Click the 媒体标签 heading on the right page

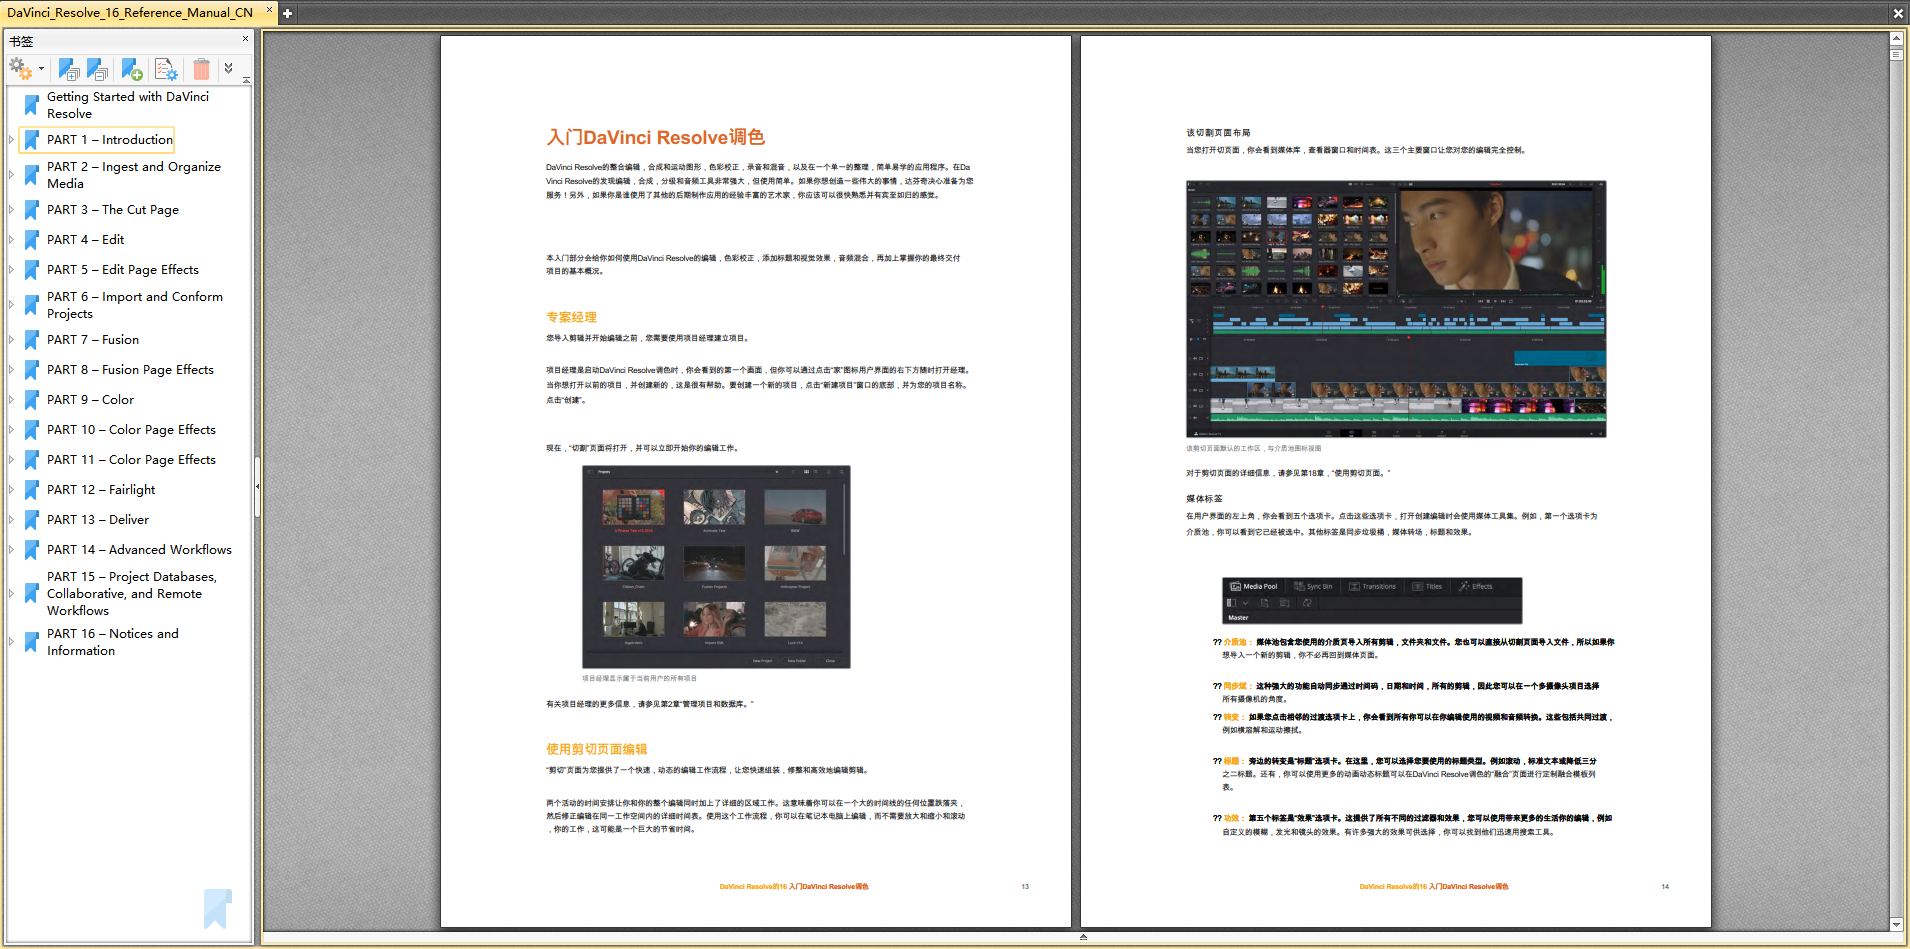click(x=1204, y=498)
